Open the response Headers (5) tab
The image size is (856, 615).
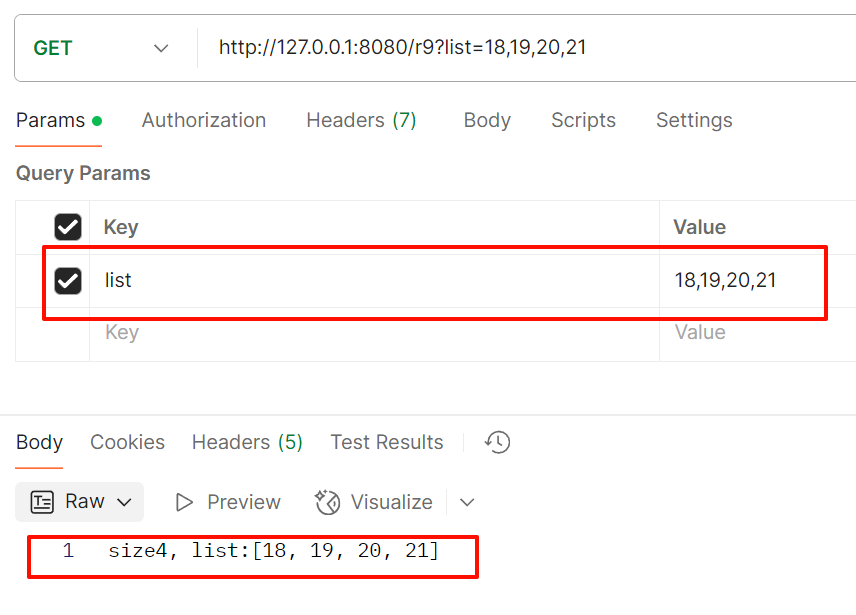tap(247, 442)
